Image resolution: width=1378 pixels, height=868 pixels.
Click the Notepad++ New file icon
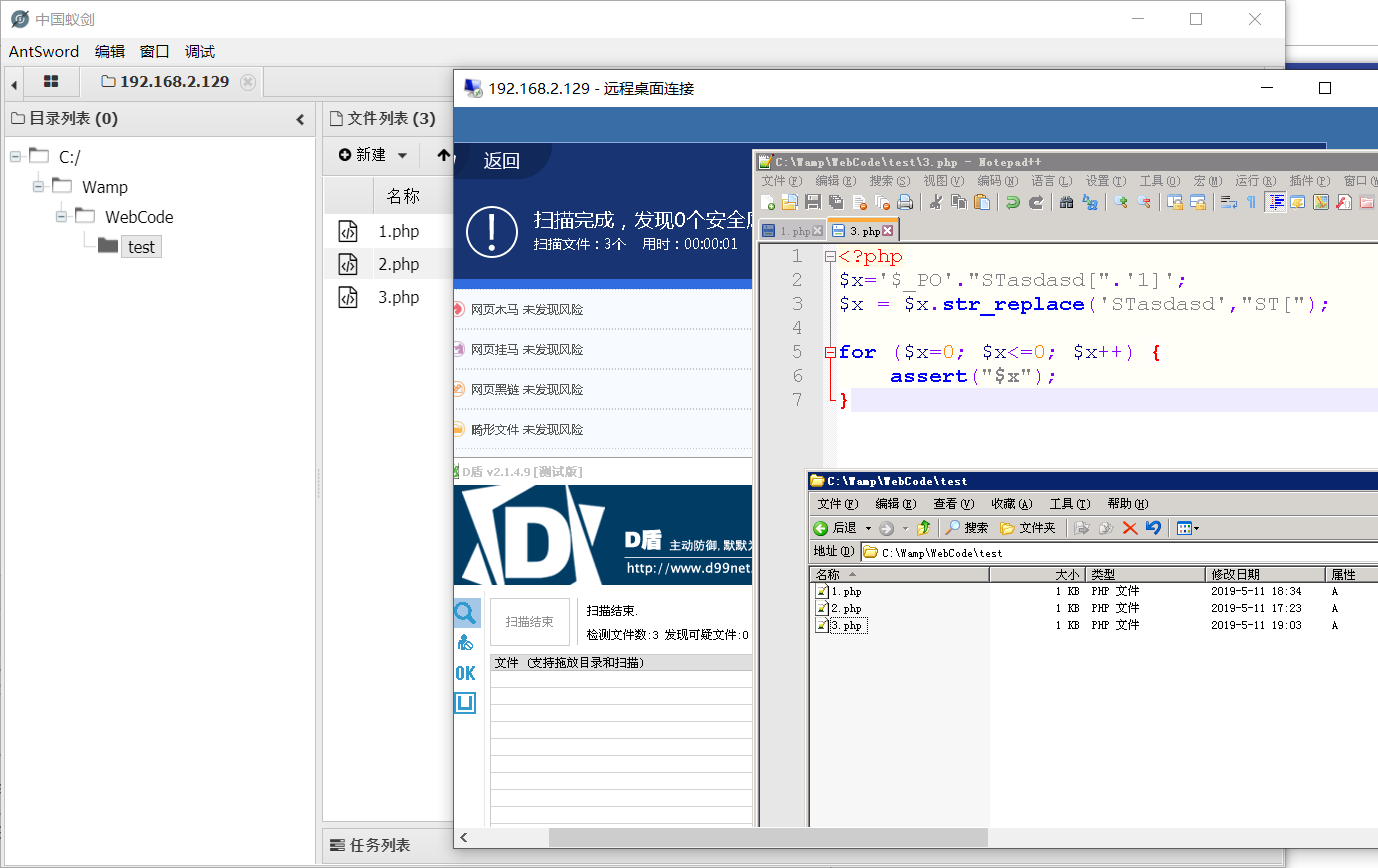click(768, 202)
